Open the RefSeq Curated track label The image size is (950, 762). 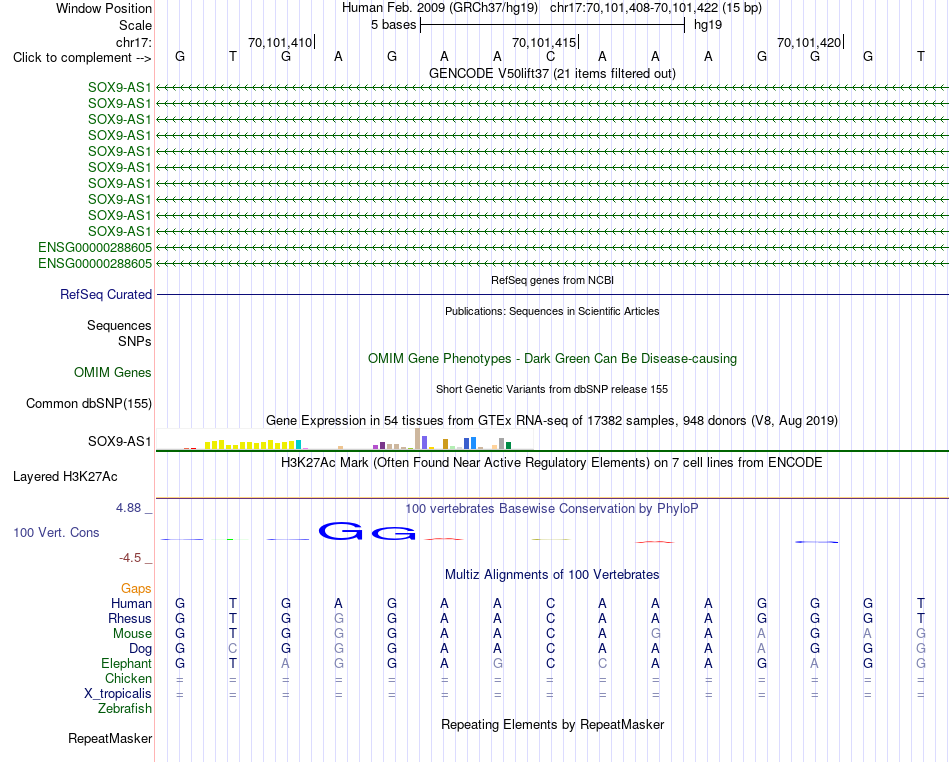click(x=106, y=294)
